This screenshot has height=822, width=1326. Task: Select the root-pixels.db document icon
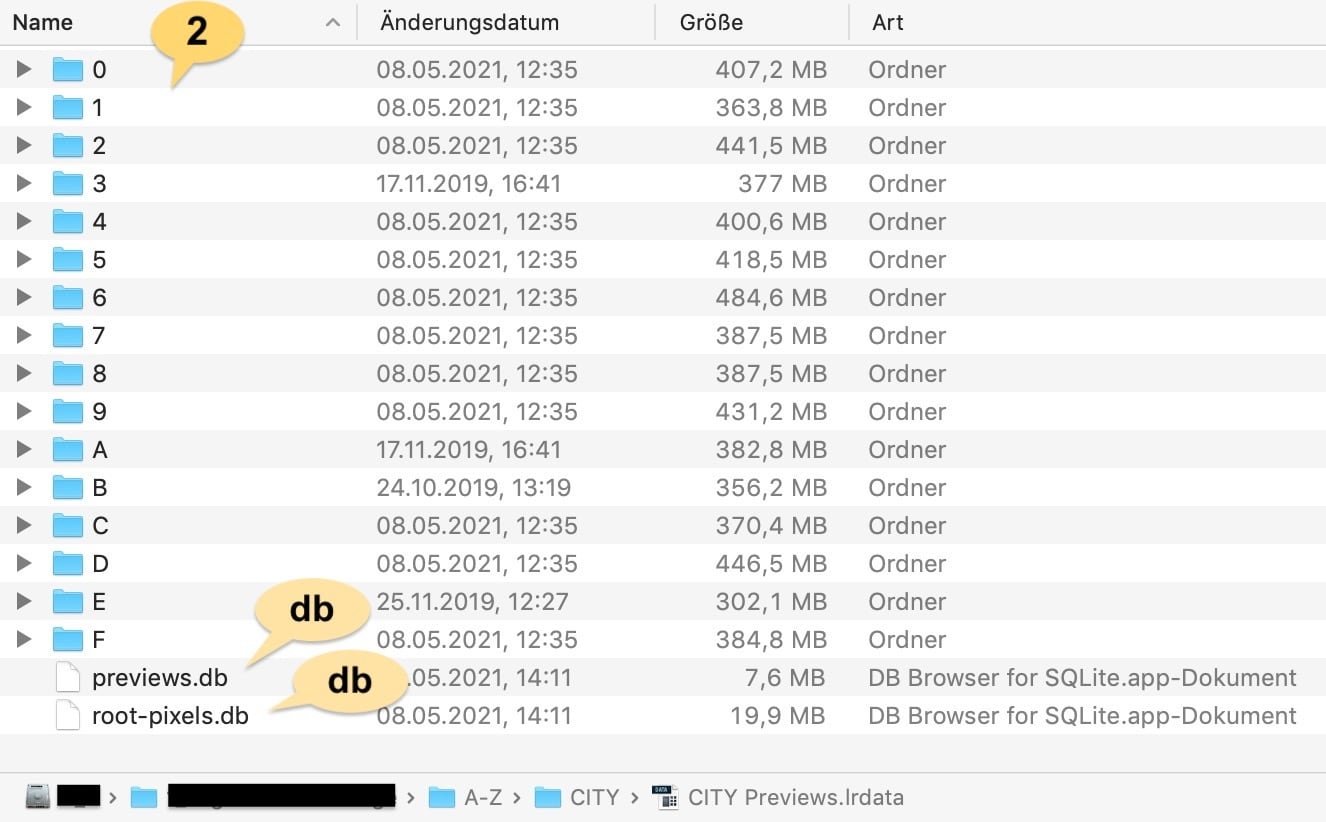click(67, 716)
